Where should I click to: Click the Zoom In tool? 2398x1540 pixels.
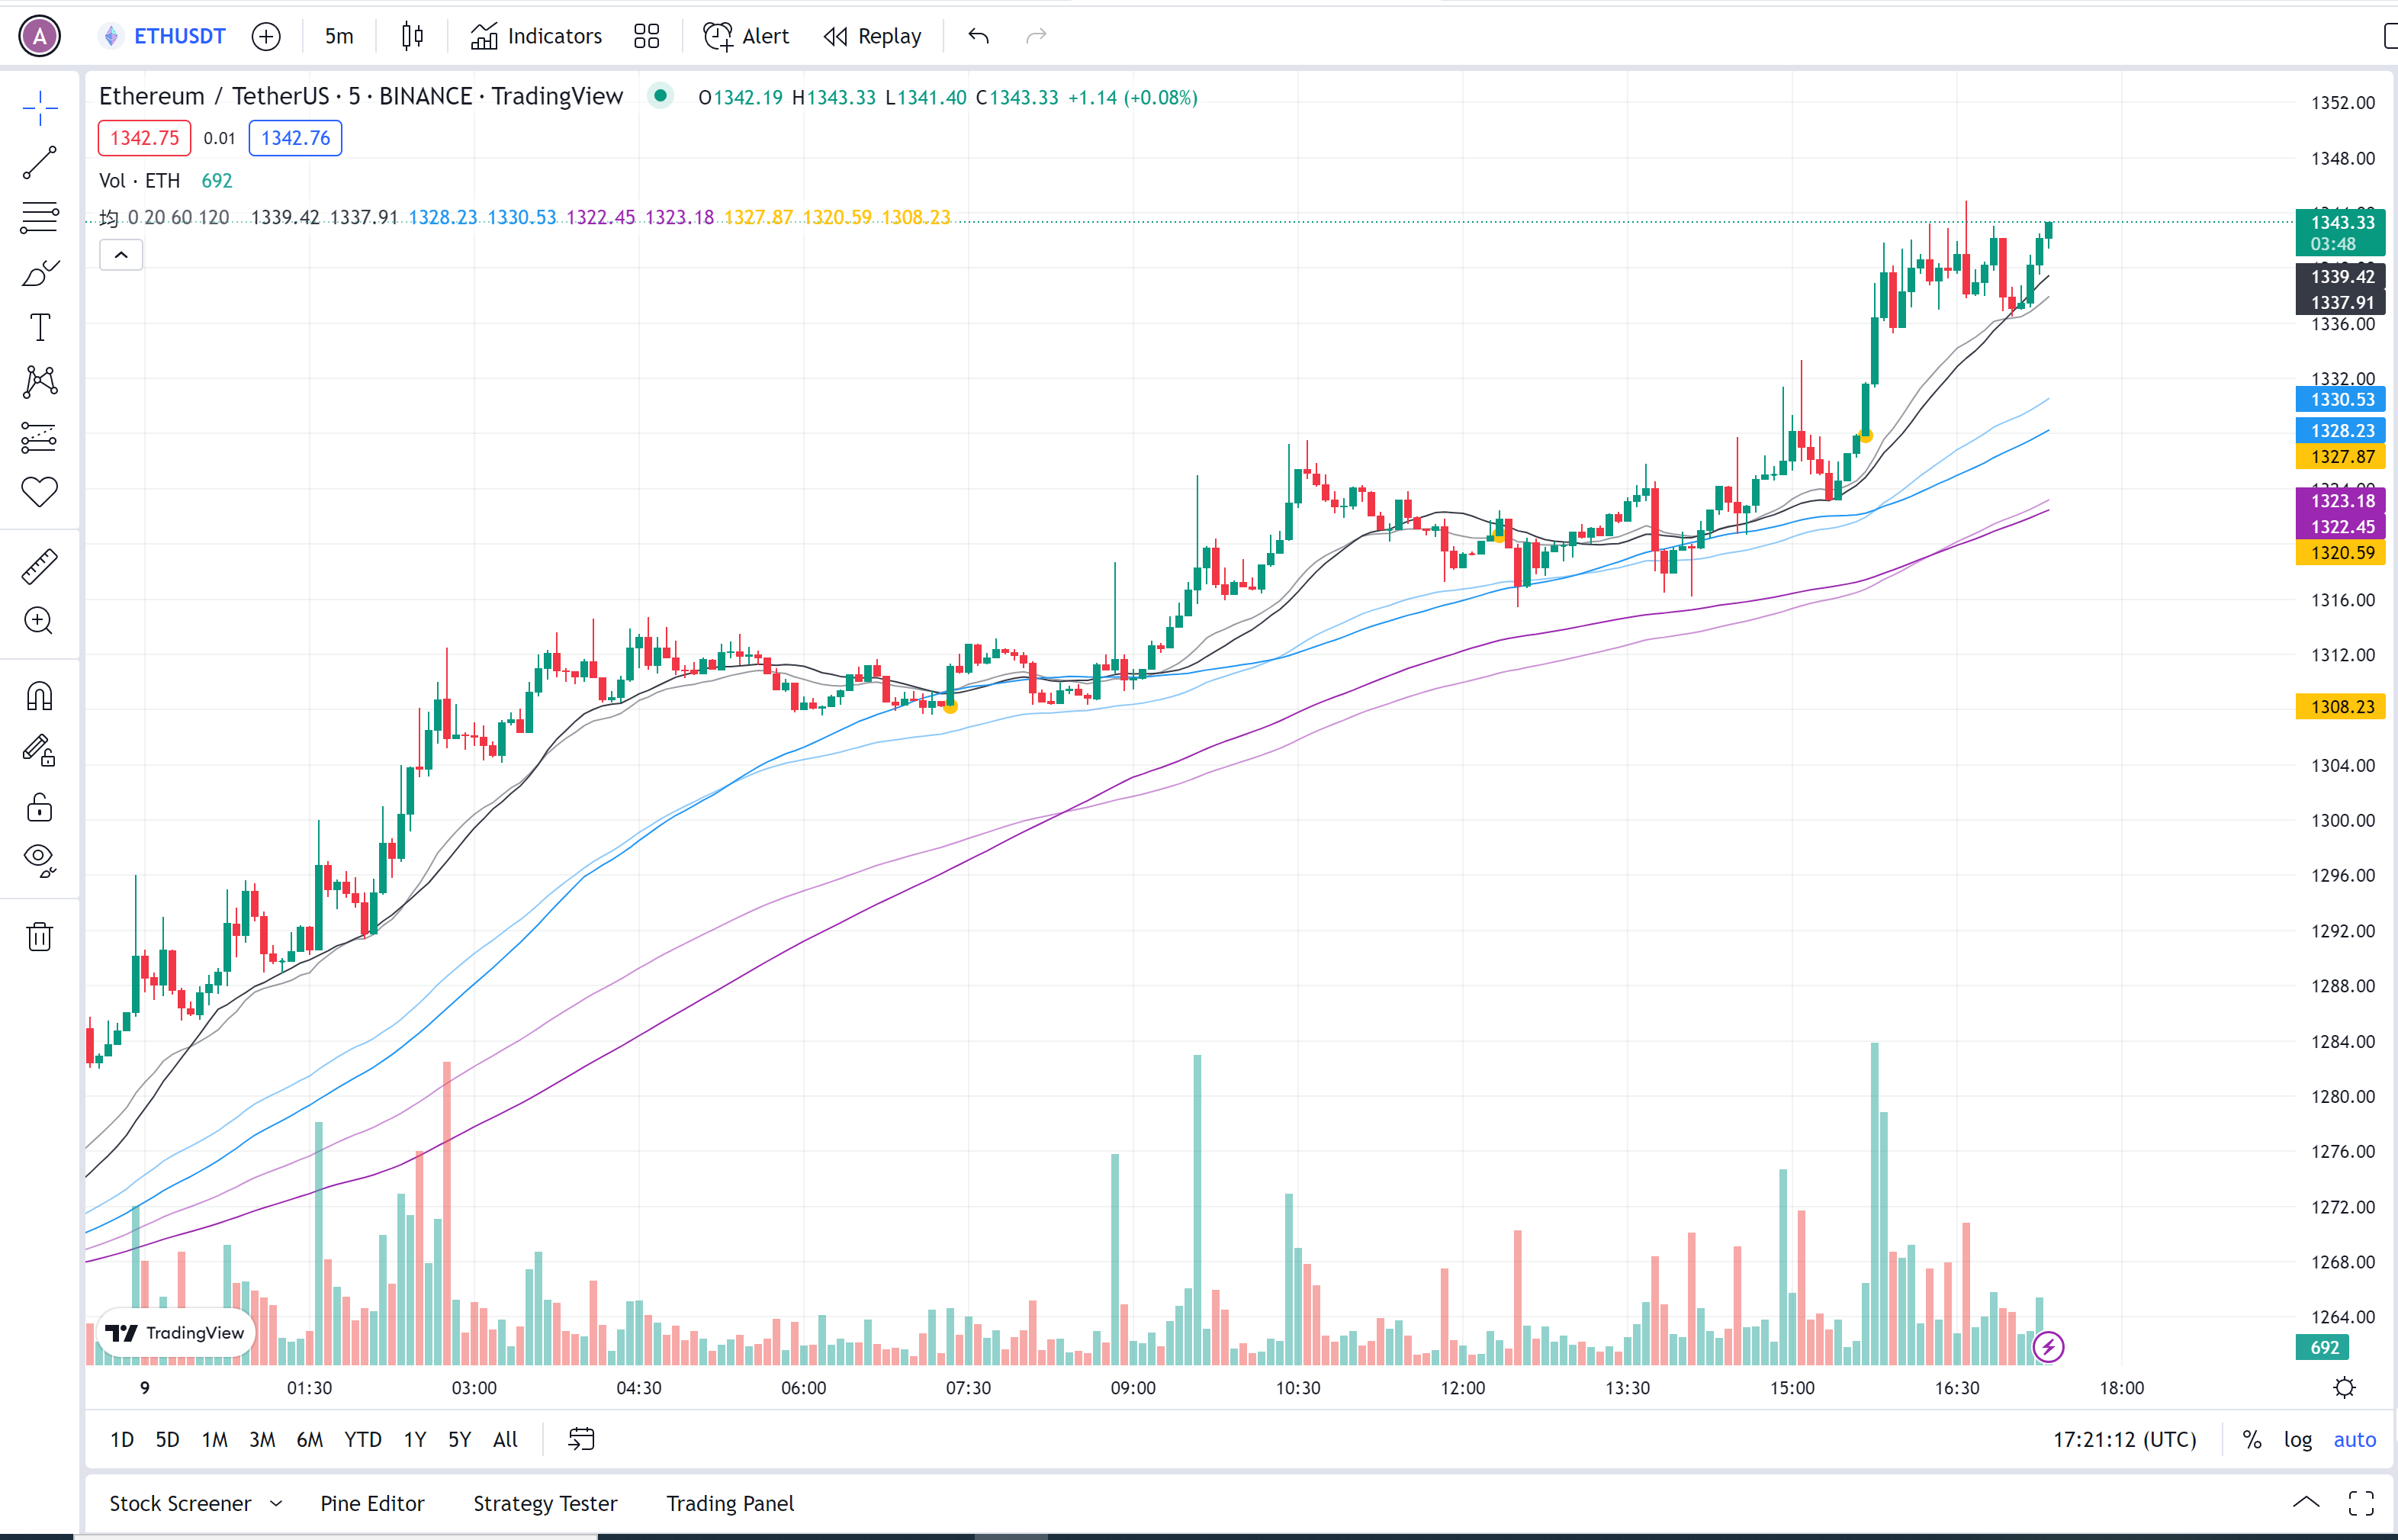pos(40,621)
